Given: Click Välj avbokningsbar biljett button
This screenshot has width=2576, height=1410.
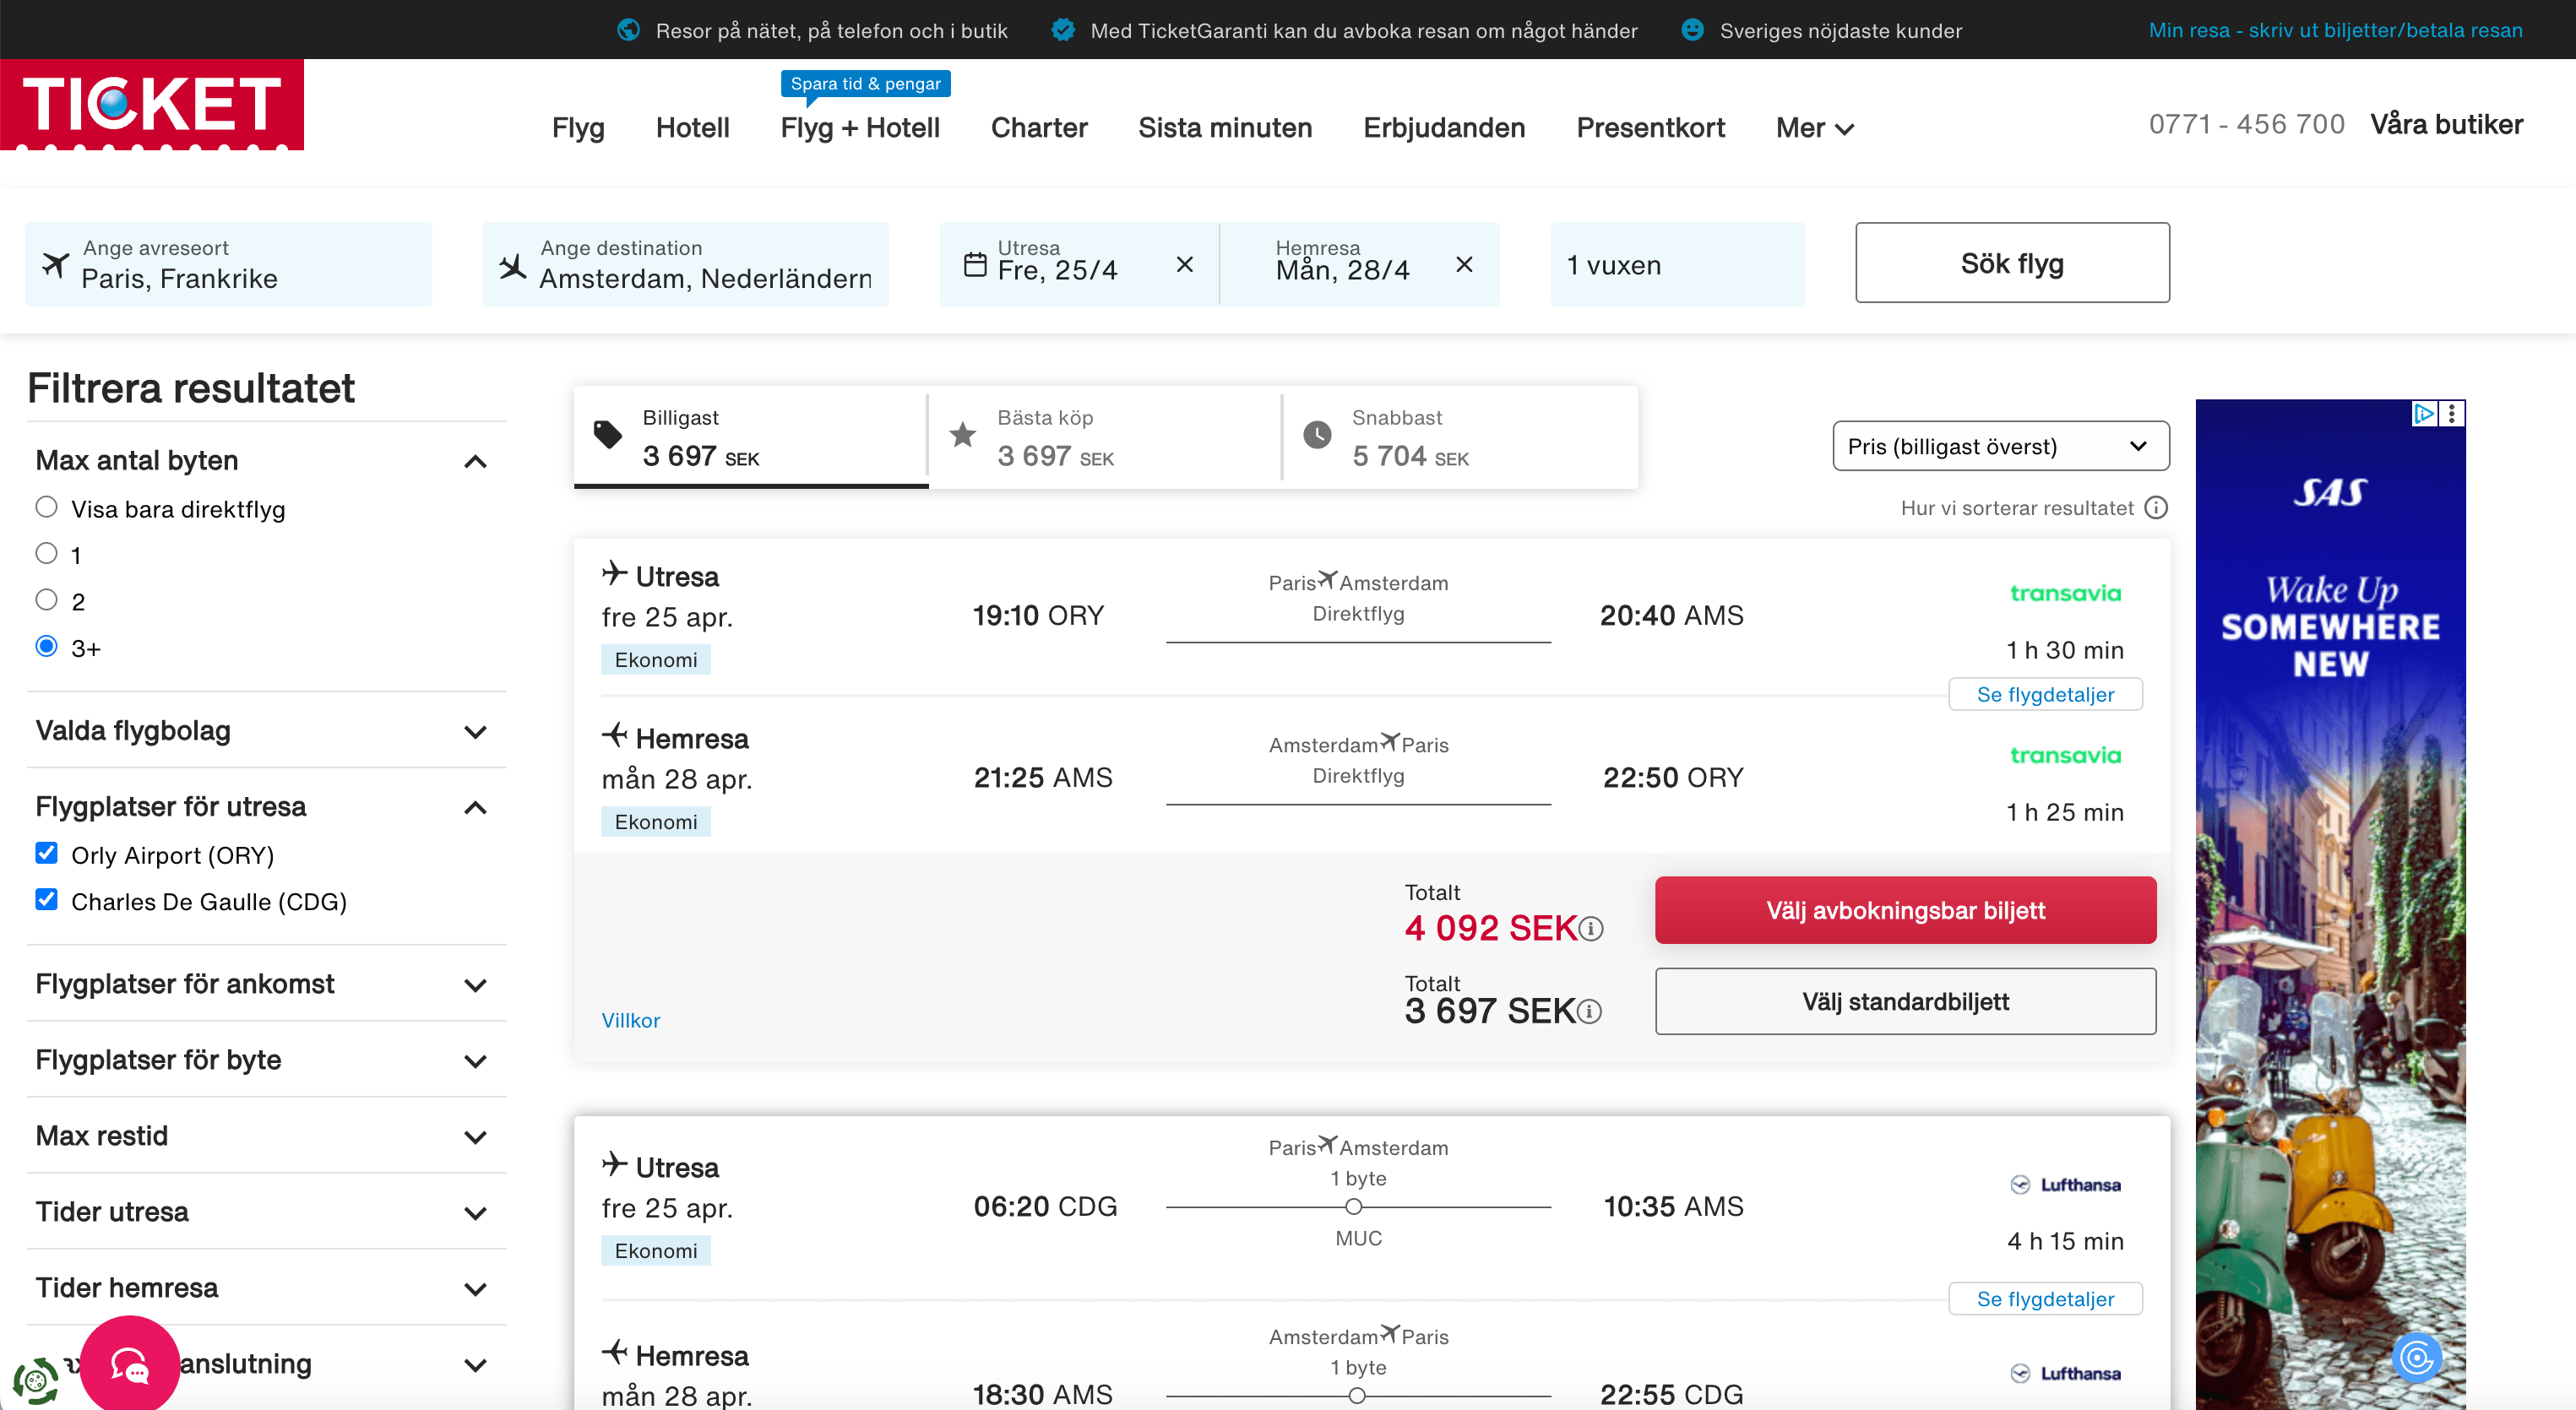Looking at the screenshot, I should (x=1905, y=910).
